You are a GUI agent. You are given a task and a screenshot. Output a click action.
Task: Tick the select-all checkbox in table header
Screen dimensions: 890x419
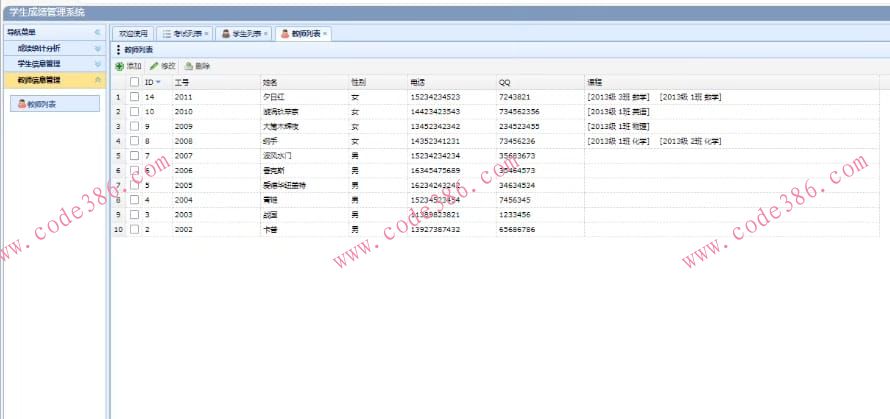click(x=135, y=82)
